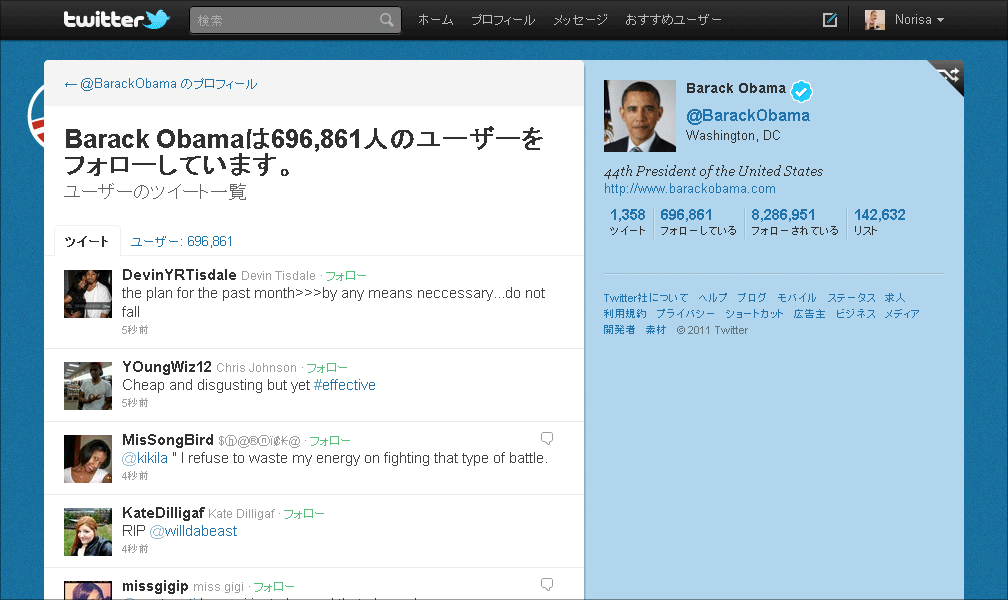This screenshot has width=1008, height=600.
Task: Click the @willdabeast mention
Action: click(x=194, y=531)
